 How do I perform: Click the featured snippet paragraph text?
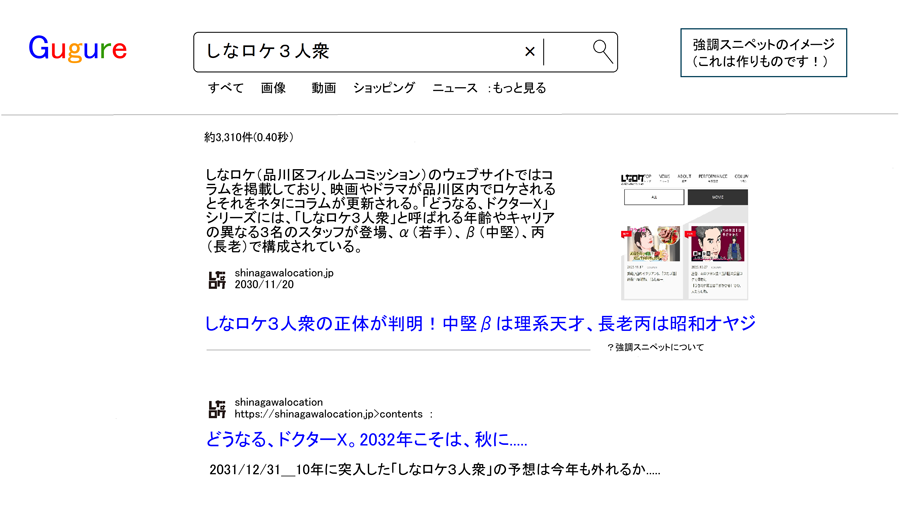pos(381,211)
